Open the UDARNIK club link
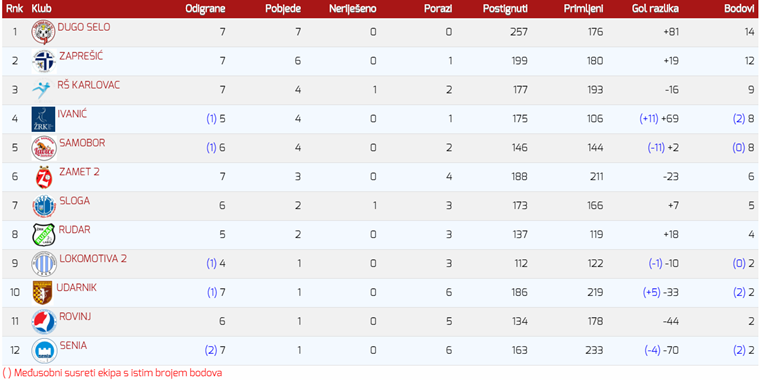The image size is (760, 380). click(x=77, y=287)
